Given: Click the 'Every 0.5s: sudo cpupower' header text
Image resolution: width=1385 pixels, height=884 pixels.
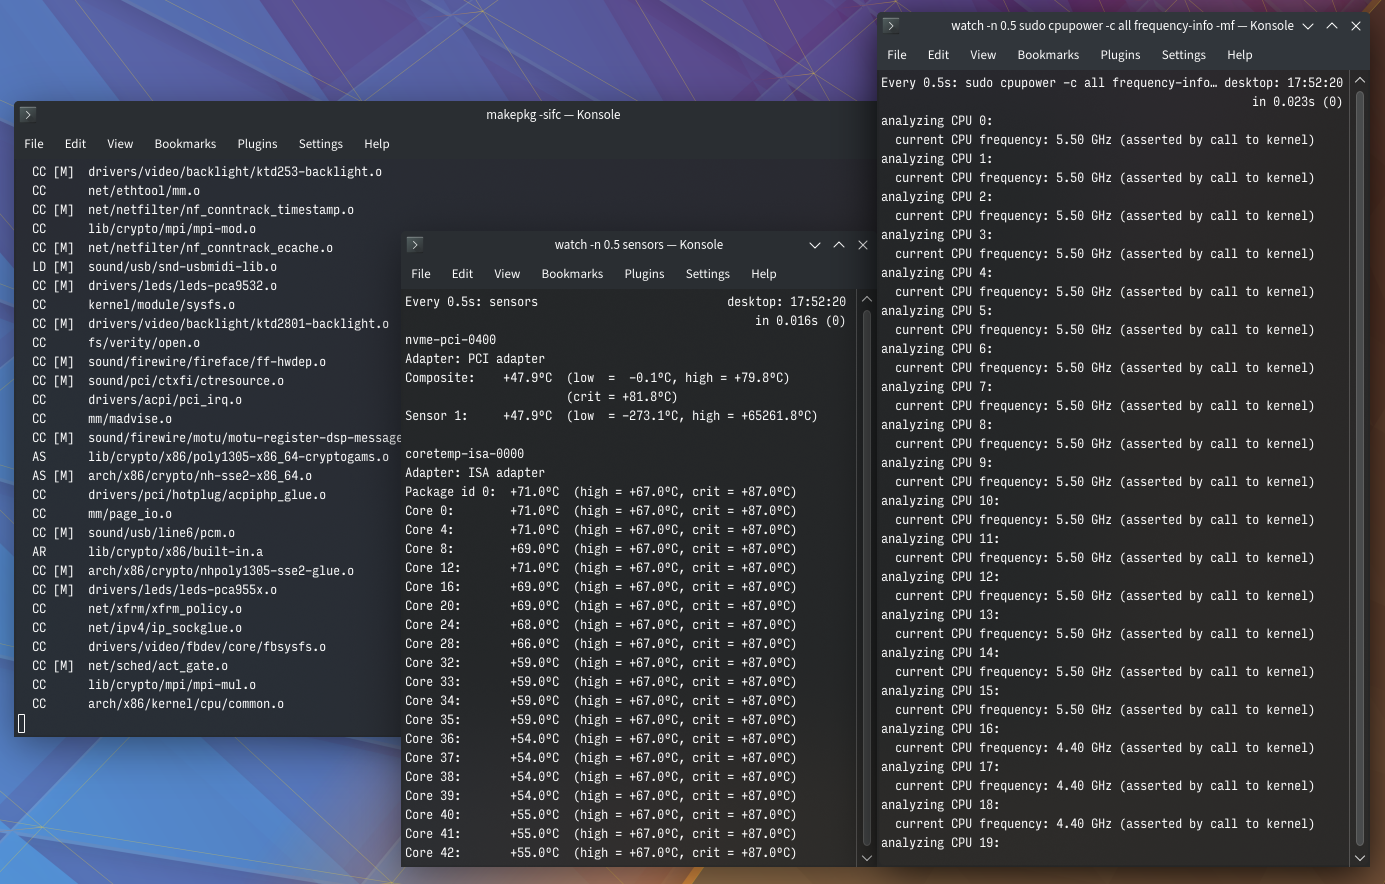Looking at the screenshot, I should click(x=1049, y=83).
